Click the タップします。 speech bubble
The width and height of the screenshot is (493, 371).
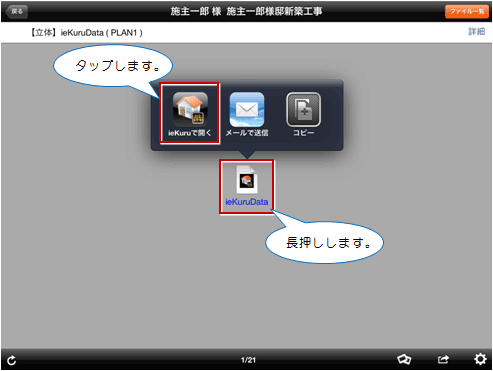(x=113, y=66)
